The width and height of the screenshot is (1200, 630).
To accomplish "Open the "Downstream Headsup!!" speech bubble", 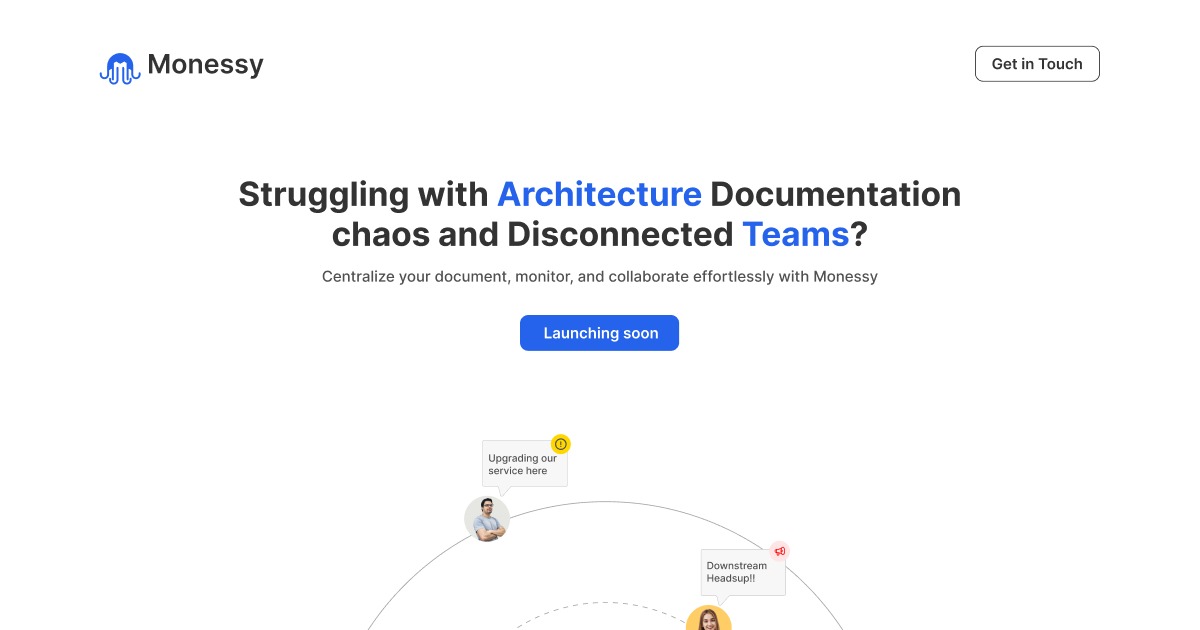I will click(x=742, y=572).
